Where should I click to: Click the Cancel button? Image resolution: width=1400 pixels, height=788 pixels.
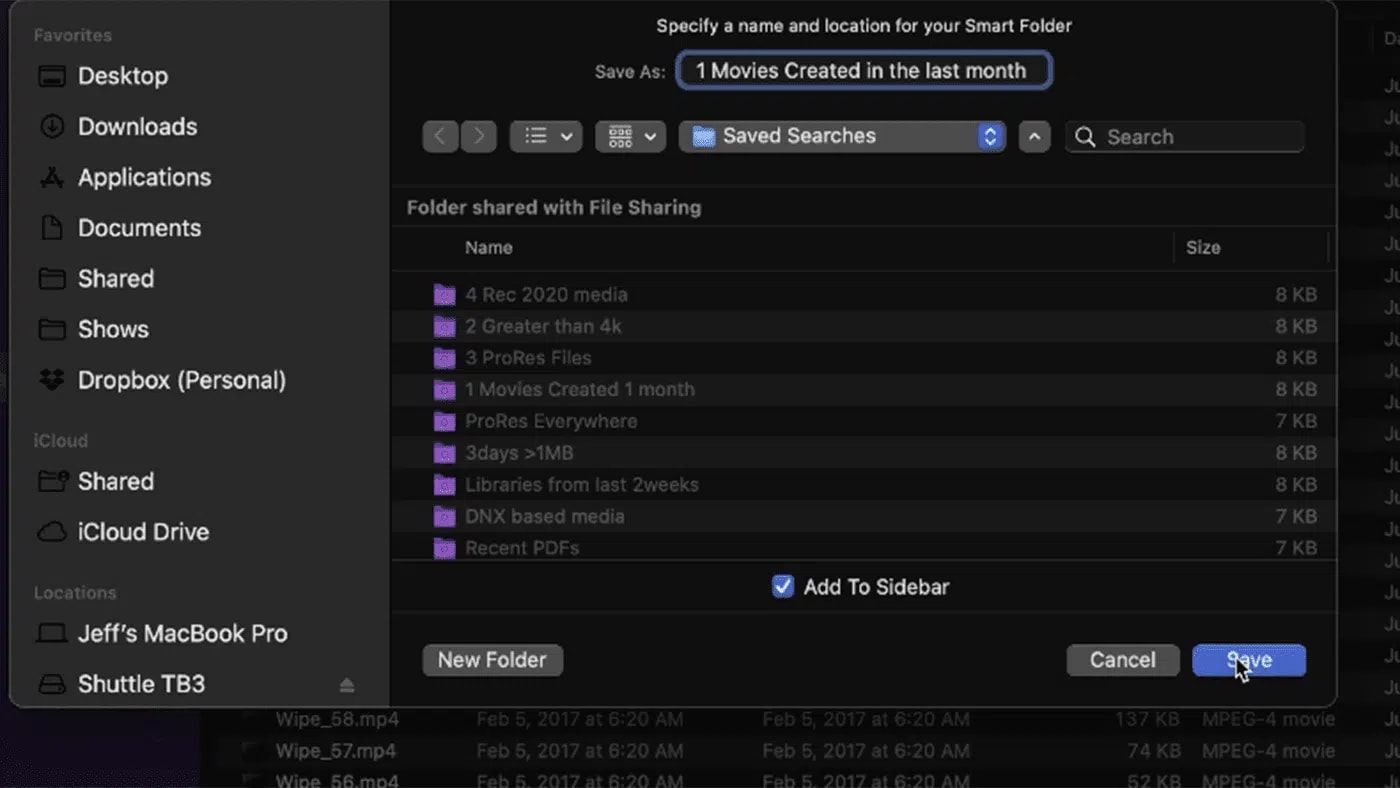(1122, 660)
